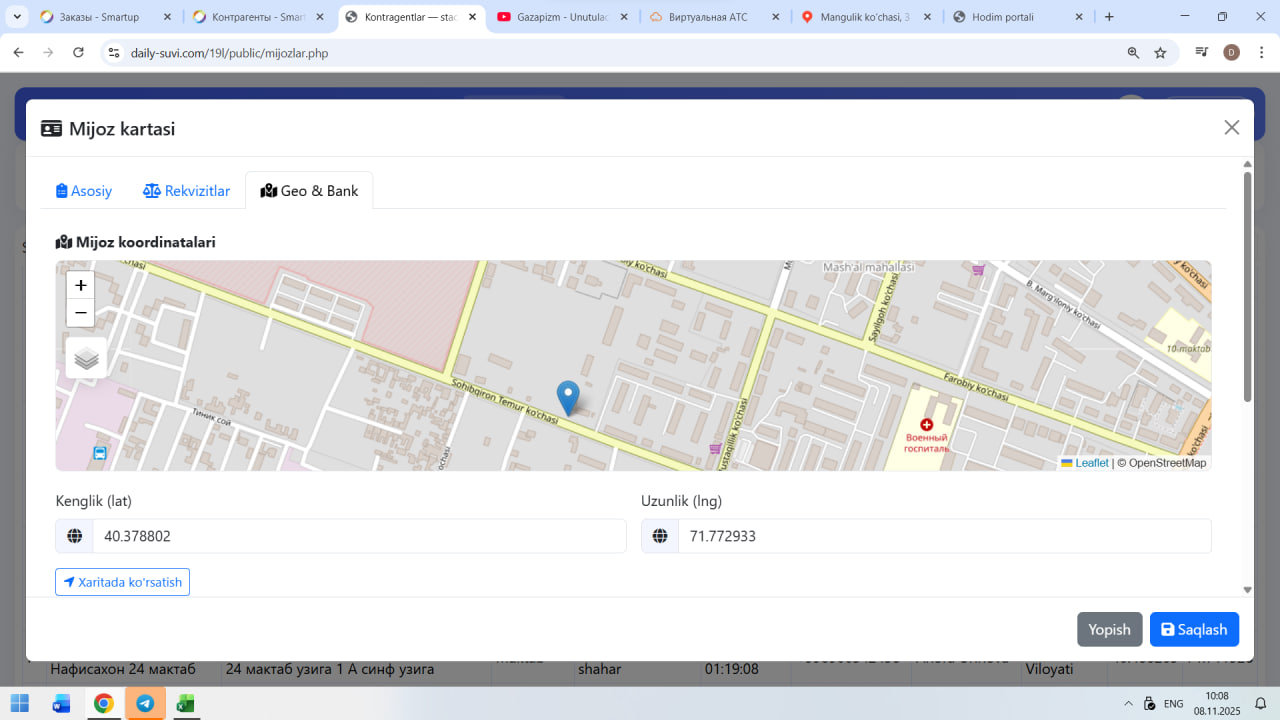The height and width of the screenshot is (720, 1280).
Task: Open the browser tab list dropdown
Action: click(x=17, y=17)
